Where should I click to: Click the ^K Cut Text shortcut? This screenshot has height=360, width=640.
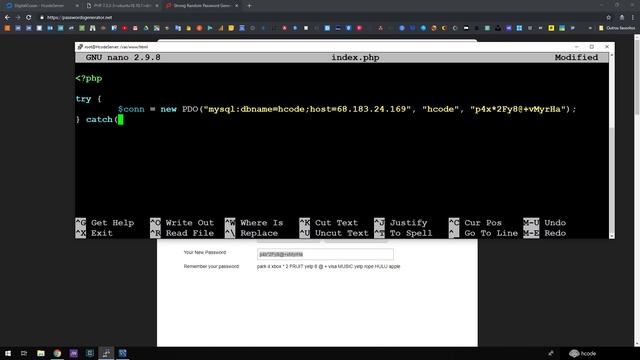coord(329,223)
